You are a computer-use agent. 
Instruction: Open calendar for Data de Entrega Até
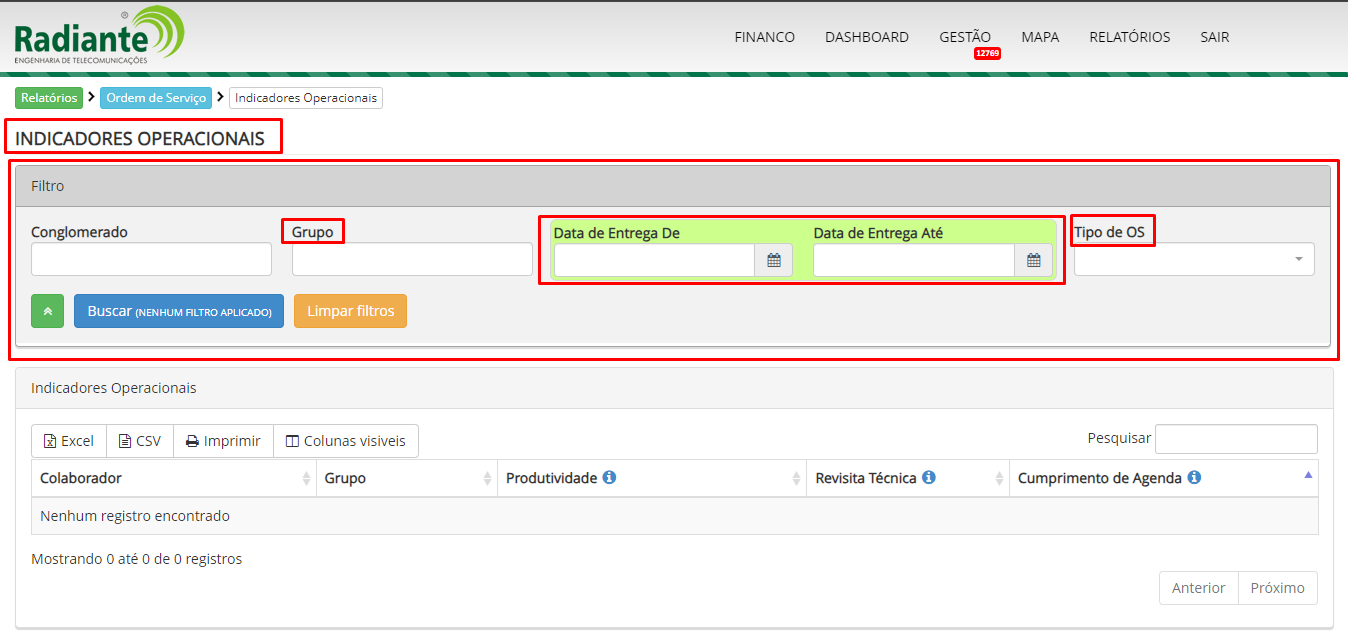(x=1033, y=260)
